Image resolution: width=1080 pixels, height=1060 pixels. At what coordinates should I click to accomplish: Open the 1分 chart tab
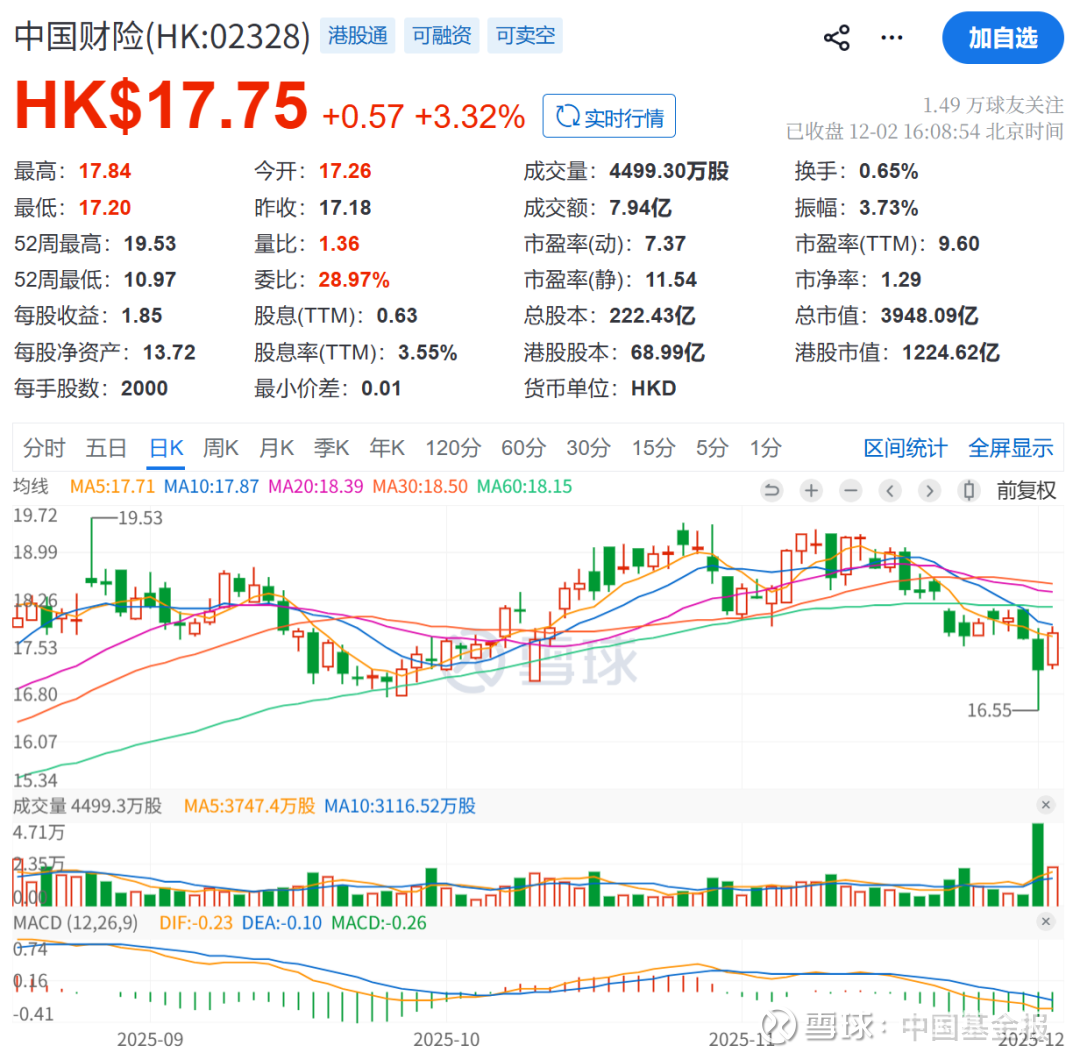[x=765, y=448]
